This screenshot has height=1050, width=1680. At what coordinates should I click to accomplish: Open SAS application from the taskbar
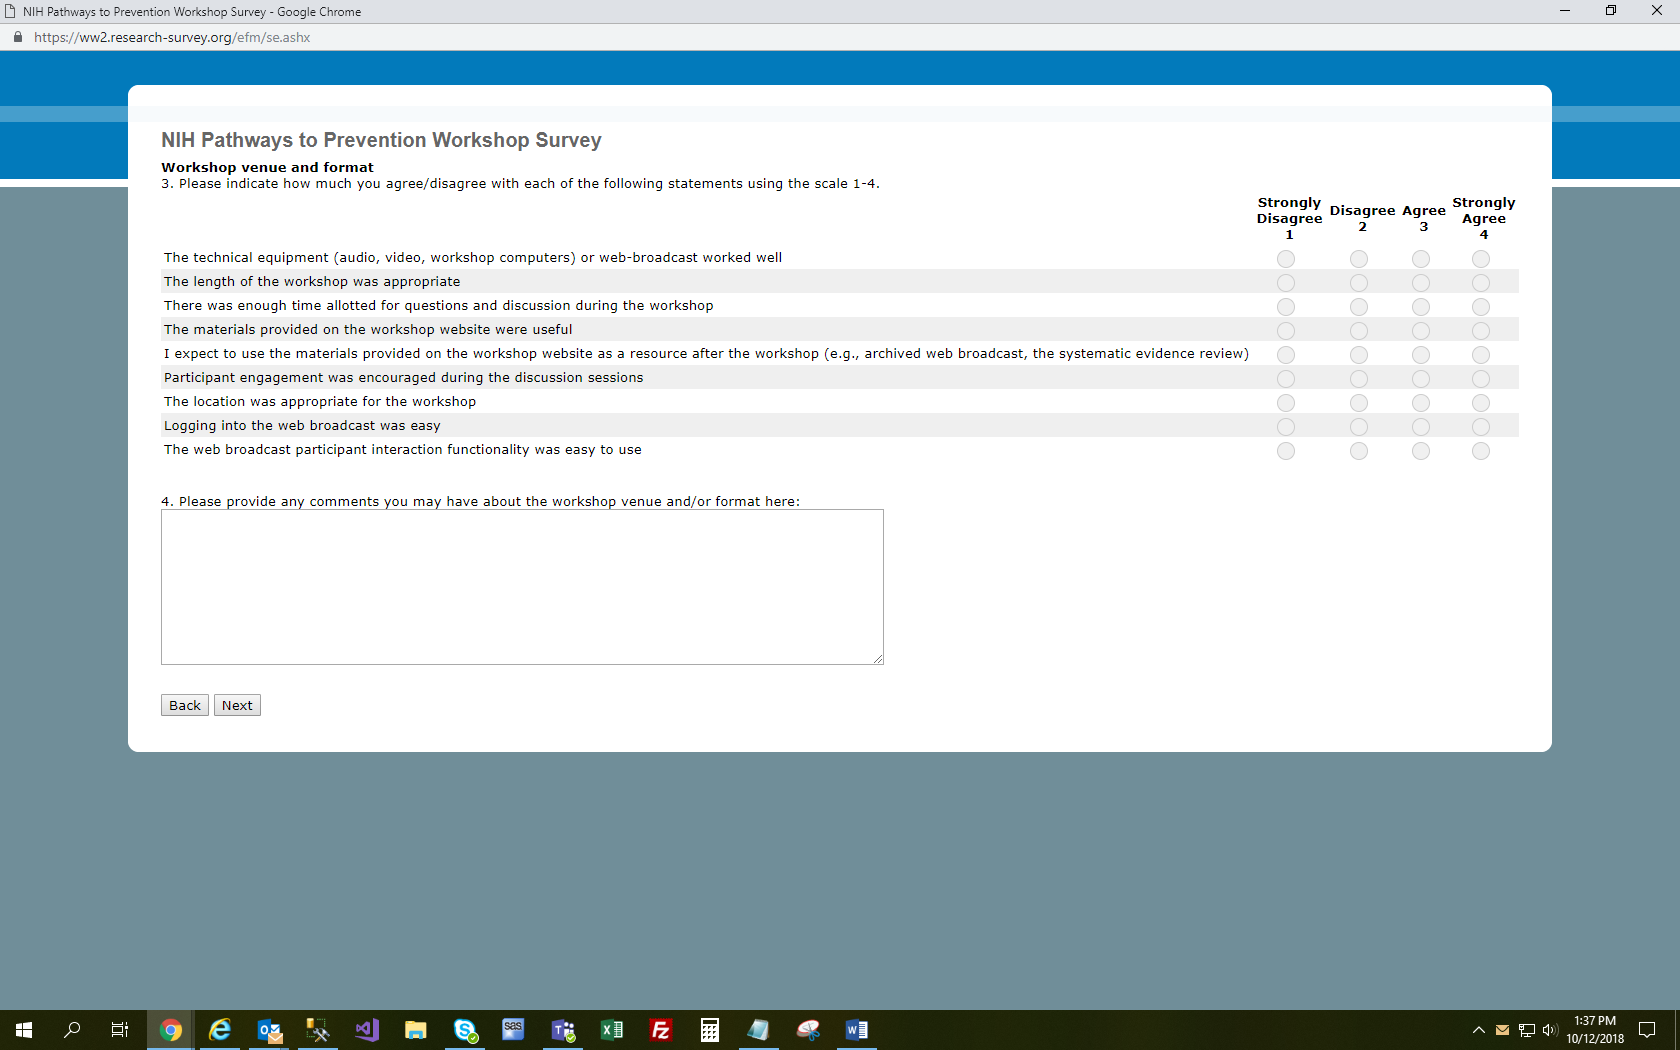pyautogui.click(x=514, y=1030)
